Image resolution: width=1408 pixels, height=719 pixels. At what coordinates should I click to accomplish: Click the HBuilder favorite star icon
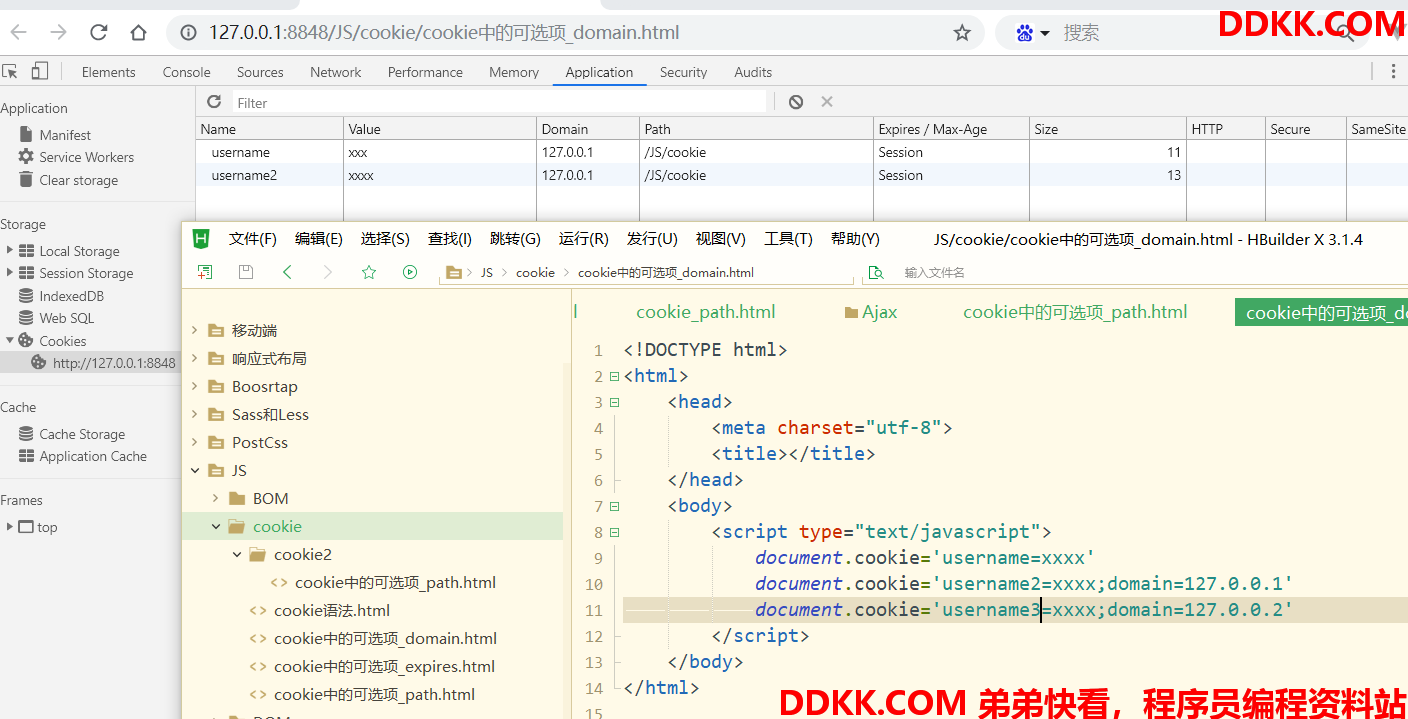(x=369, y=272)
